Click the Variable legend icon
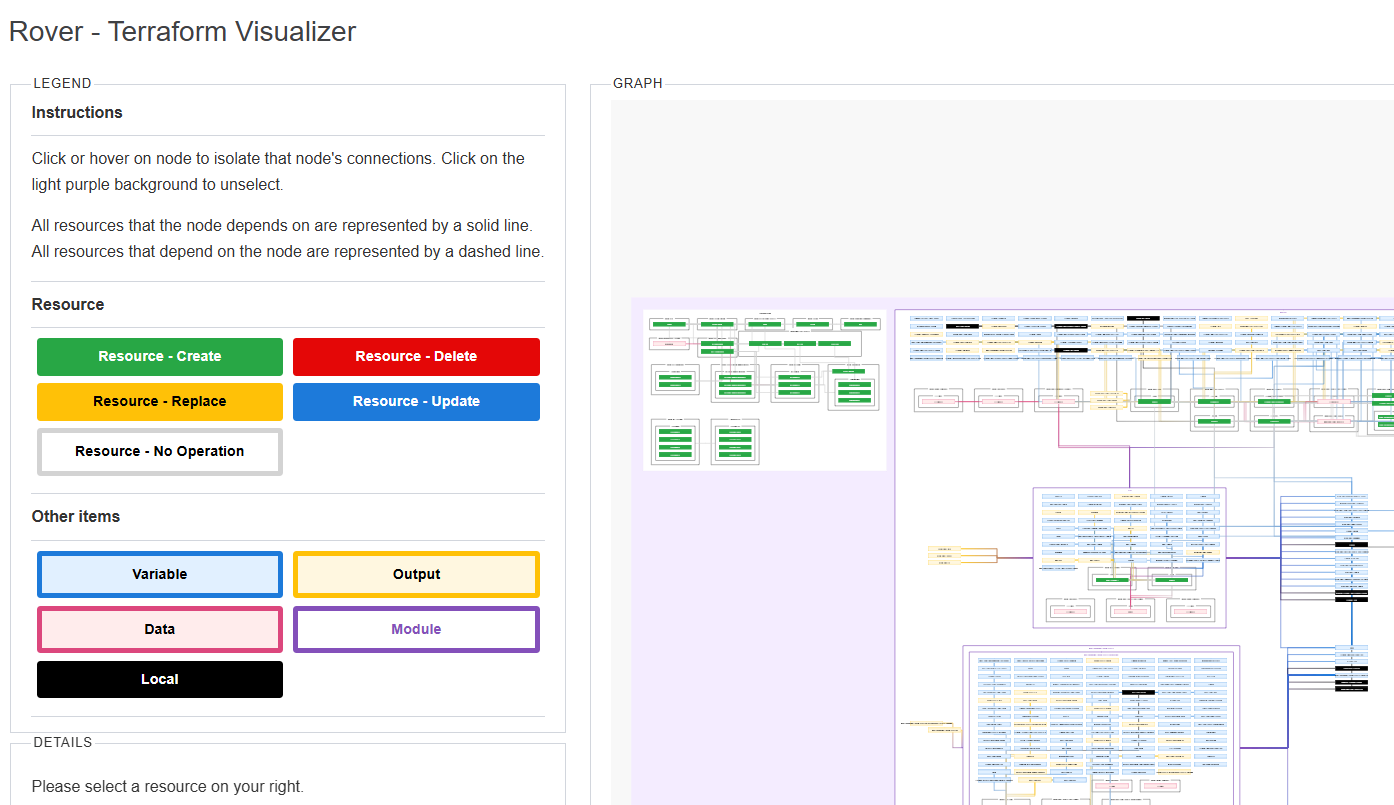Viewport: 1394px width, 805px height. (159, 574)
